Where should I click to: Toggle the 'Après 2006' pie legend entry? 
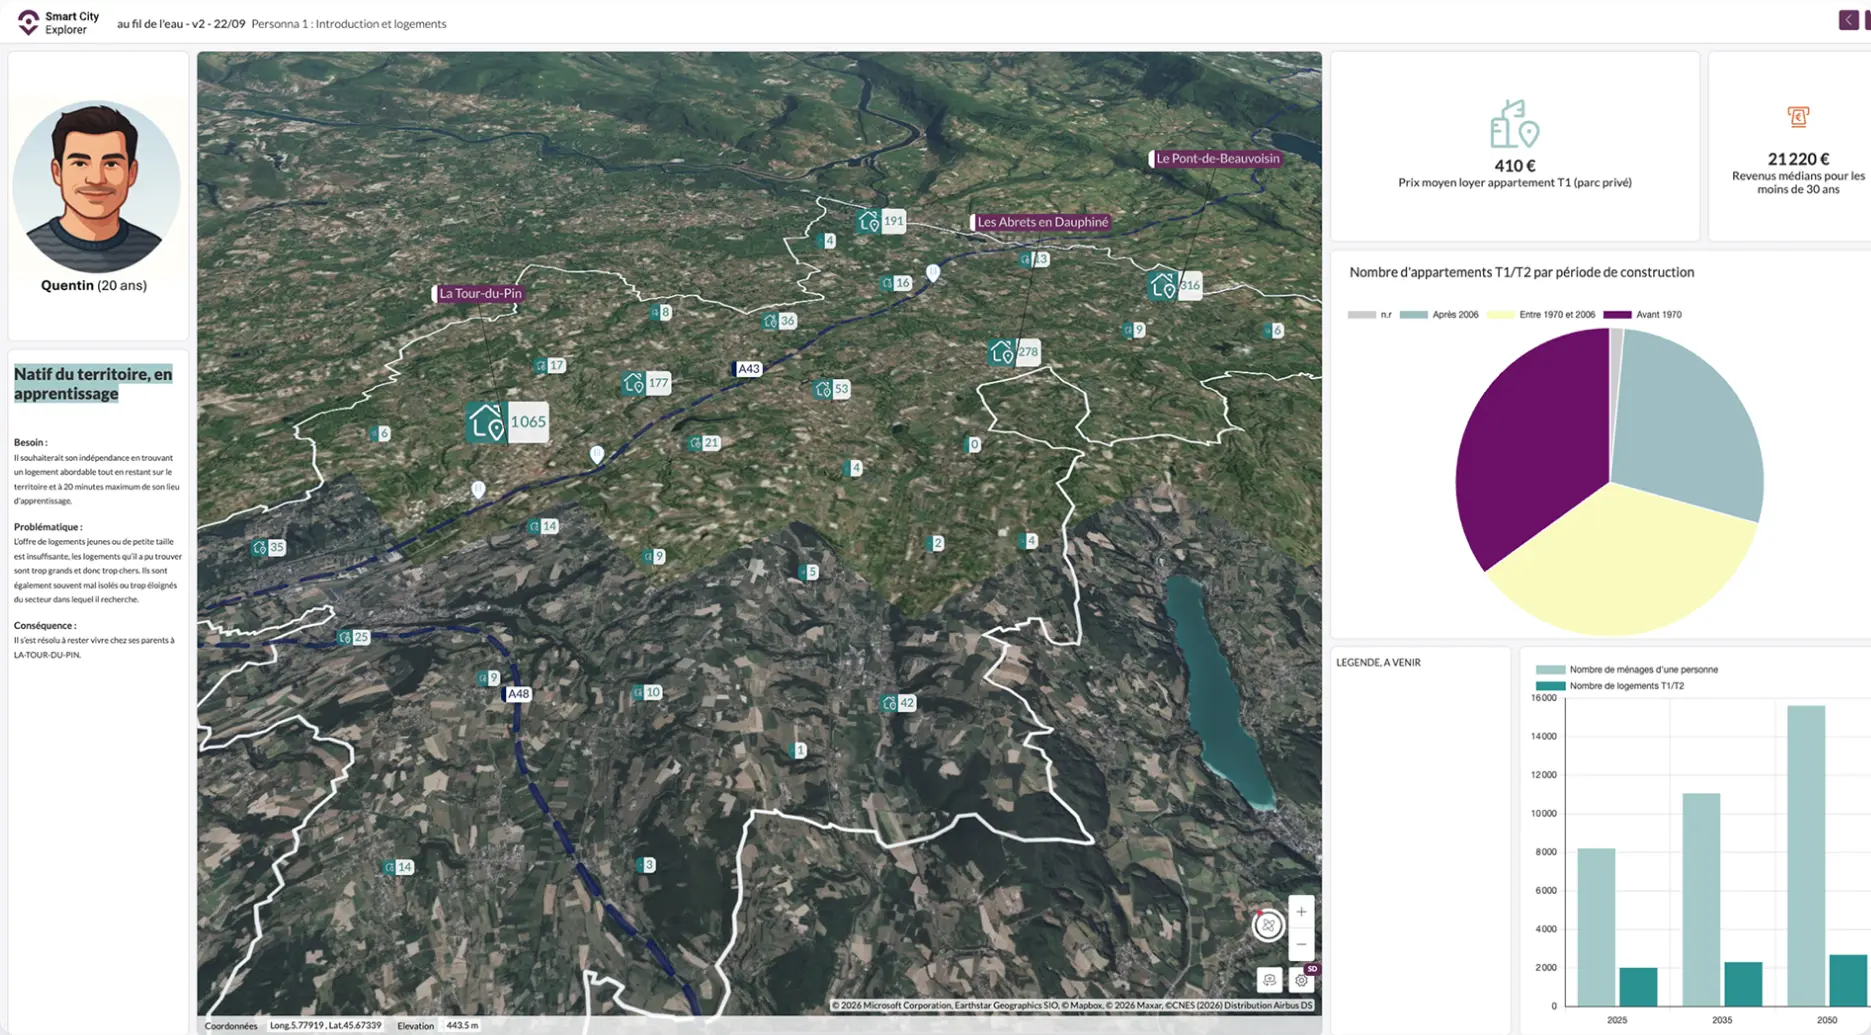coord(1439,314)
